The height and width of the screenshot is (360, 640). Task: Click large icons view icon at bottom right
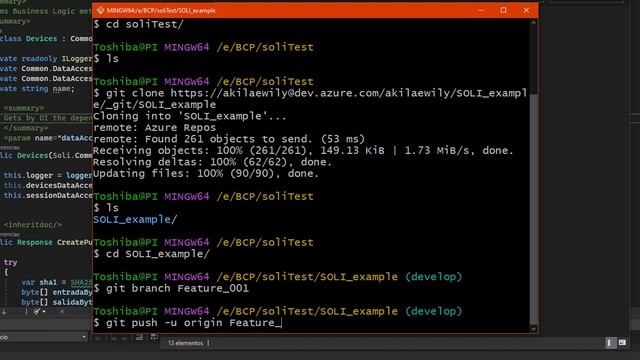click(x=622, y=343)
